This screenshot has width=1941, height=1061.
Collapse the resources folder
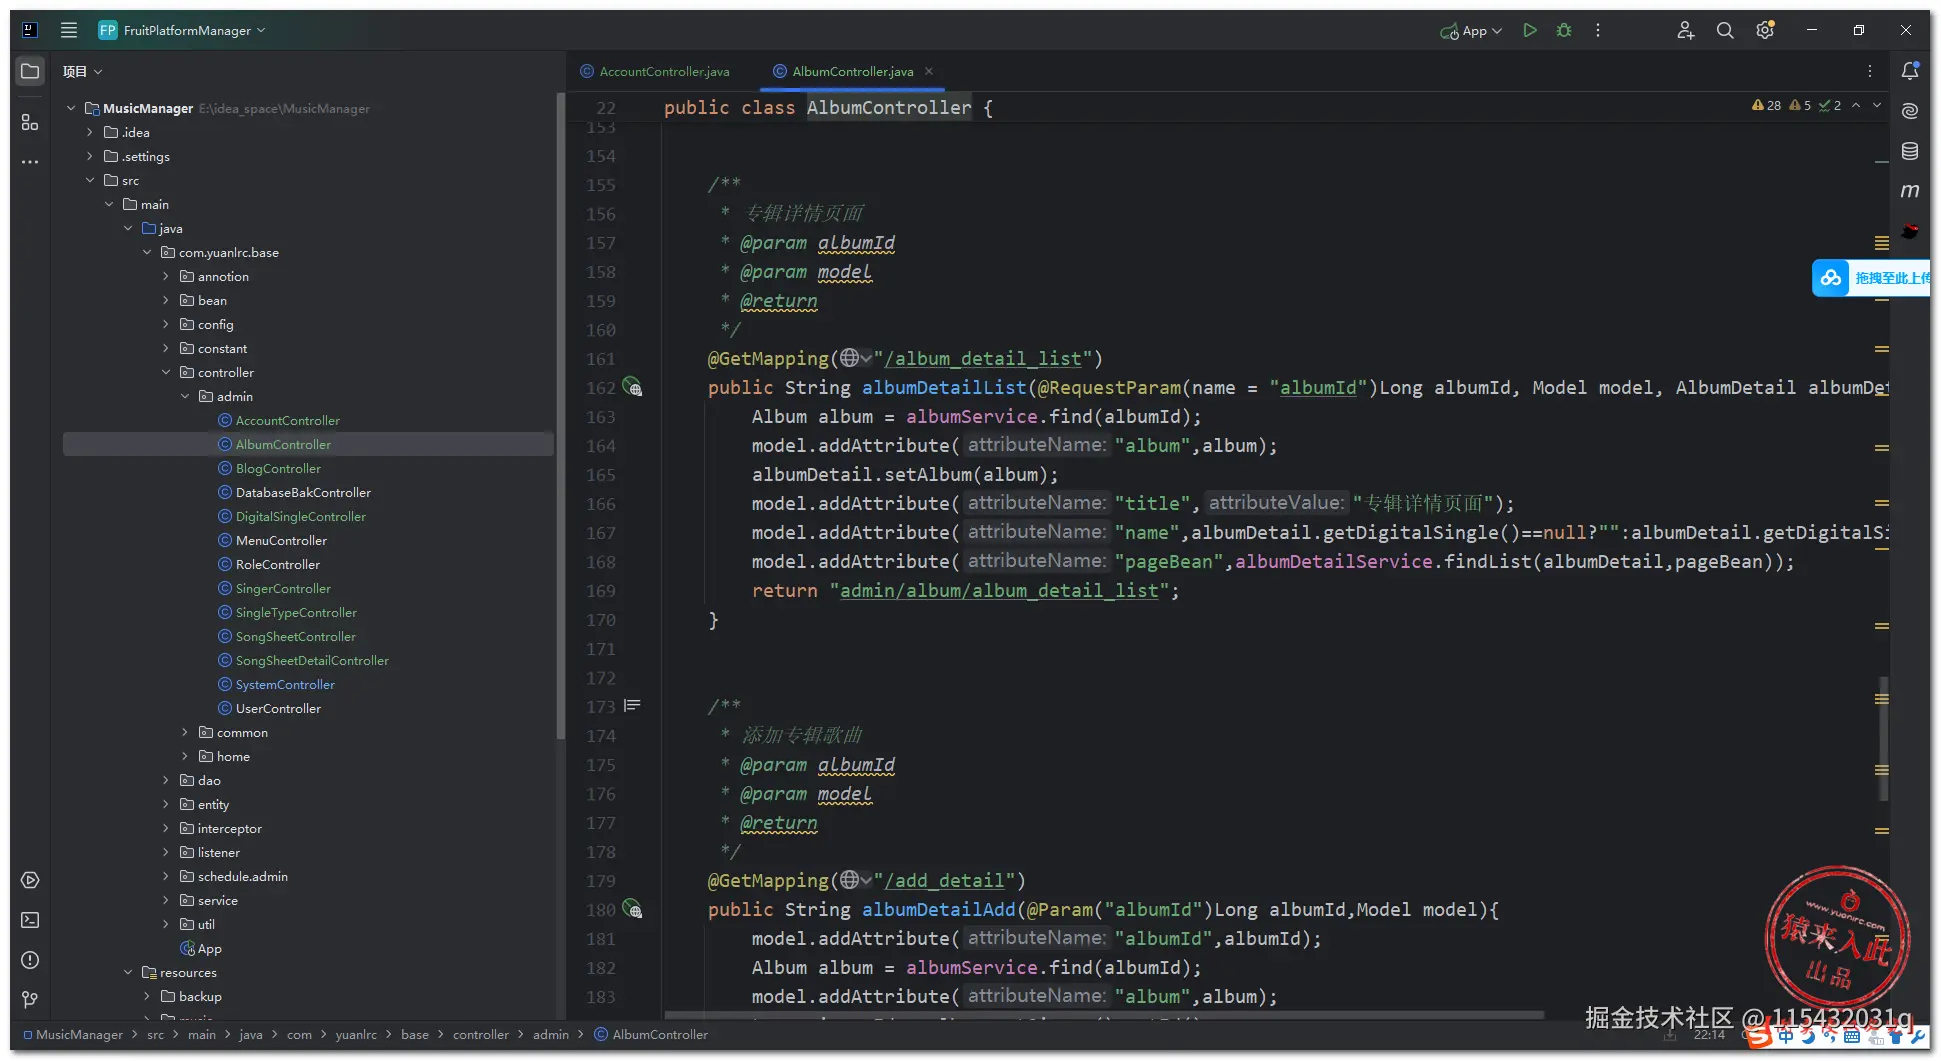[x=128, y=972]
